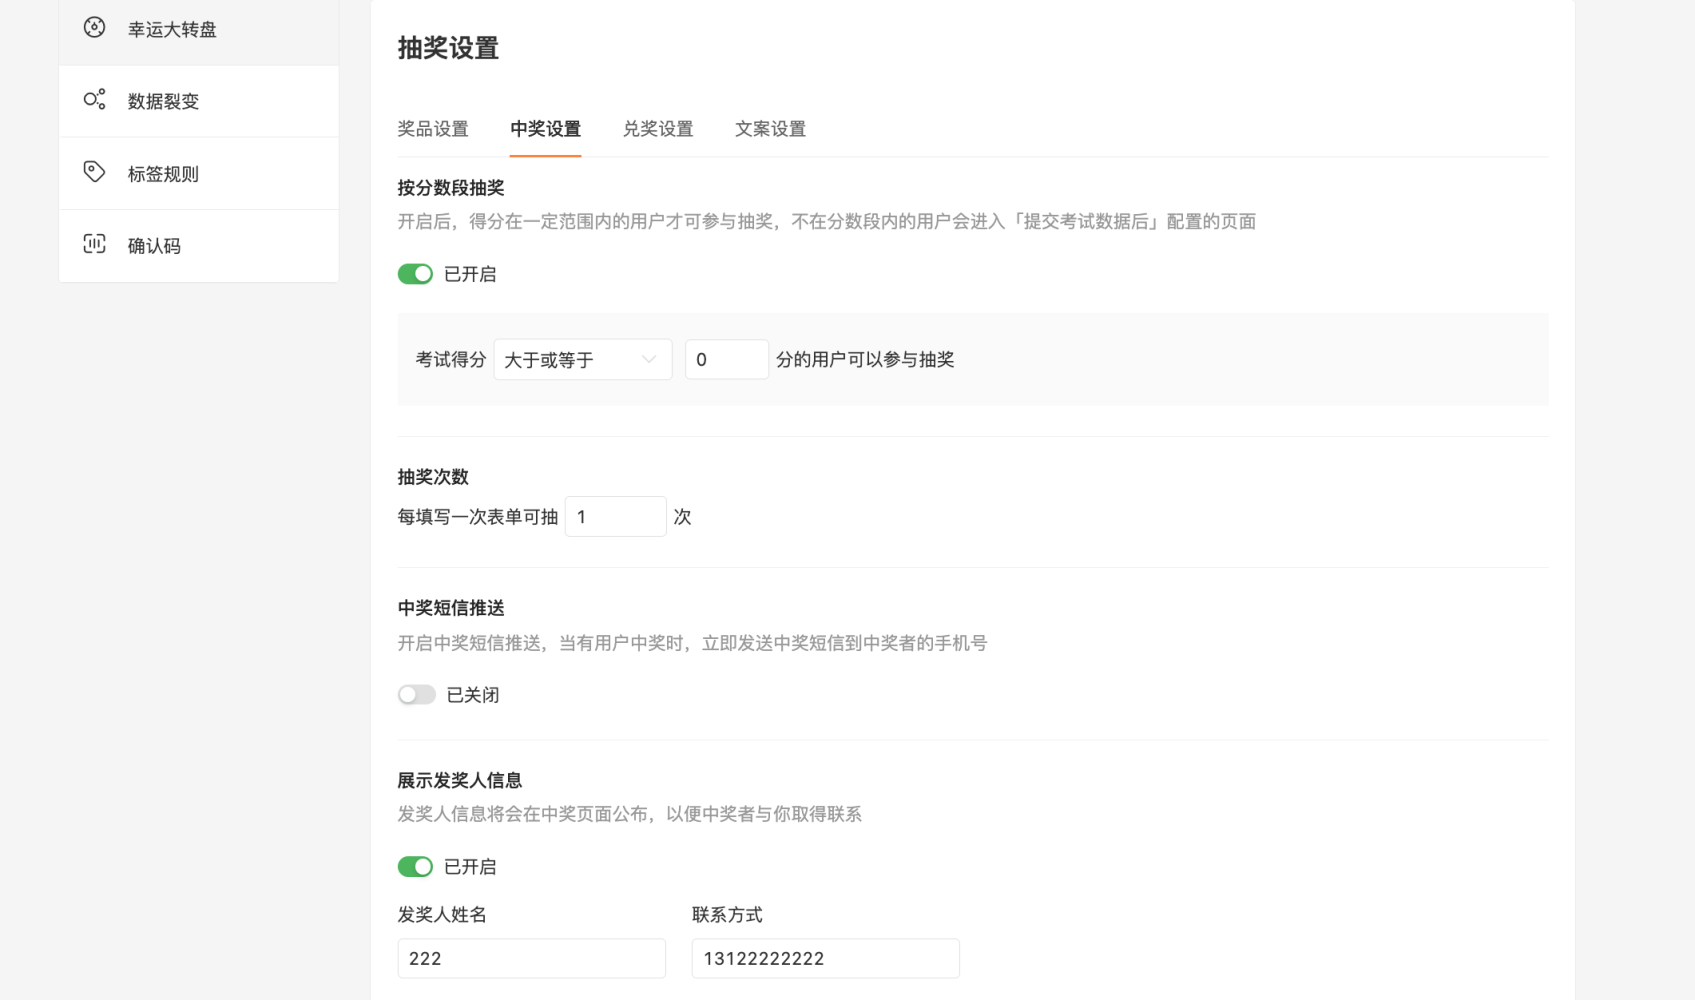Click the 抽奖次数 section title

433,477
